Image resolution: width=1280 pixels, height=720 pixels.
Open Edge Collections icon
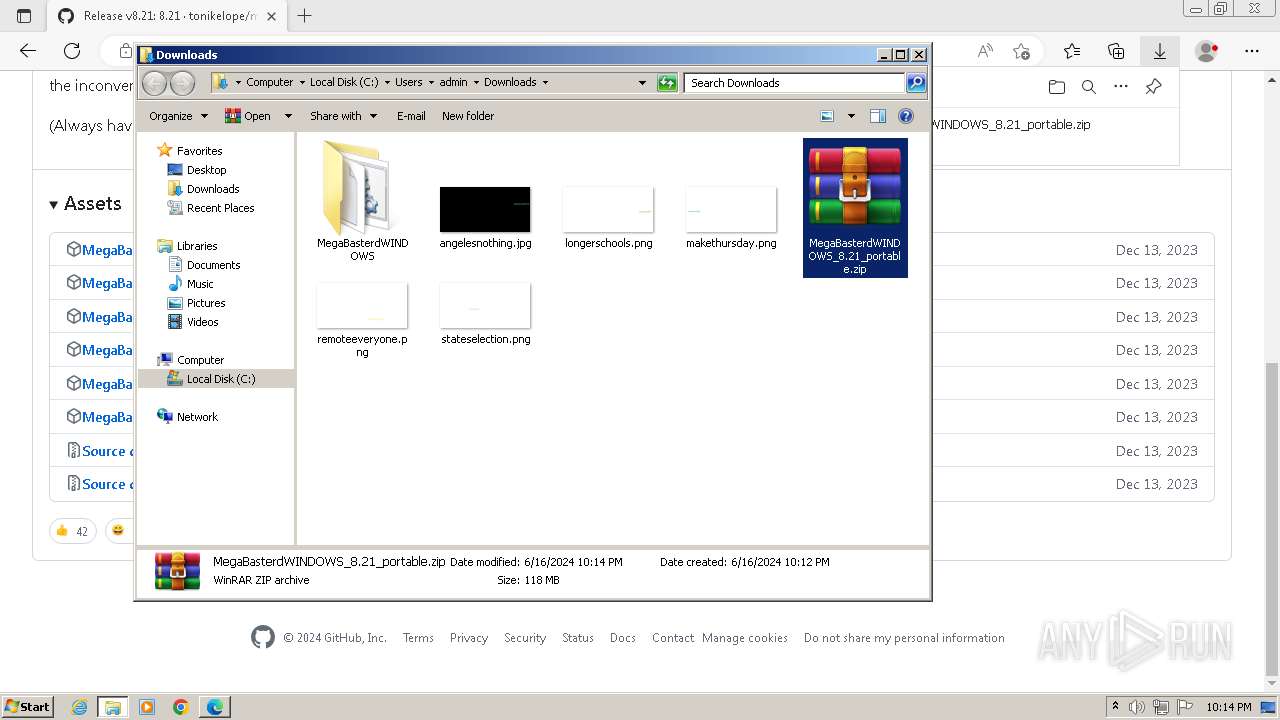coord(1116,51)
